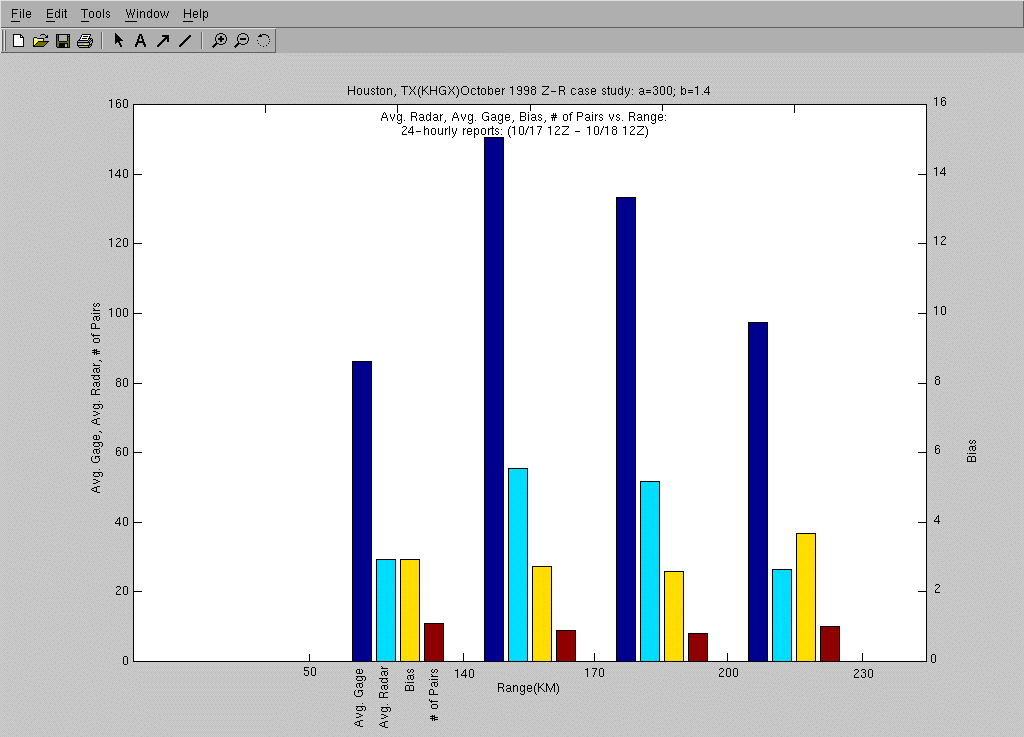1024x737 pixels.
Task: Click the right axis tick label '10'
Action: coord(940,311)
